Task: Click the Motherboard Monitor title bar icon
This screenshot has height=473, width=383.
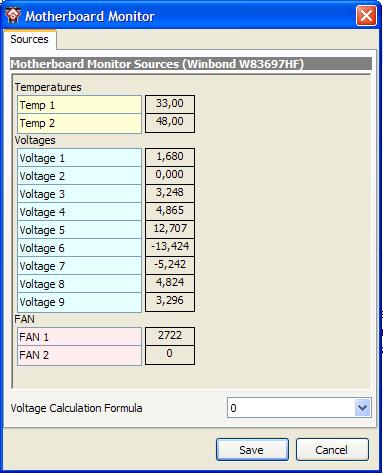Action: [13, 15]
